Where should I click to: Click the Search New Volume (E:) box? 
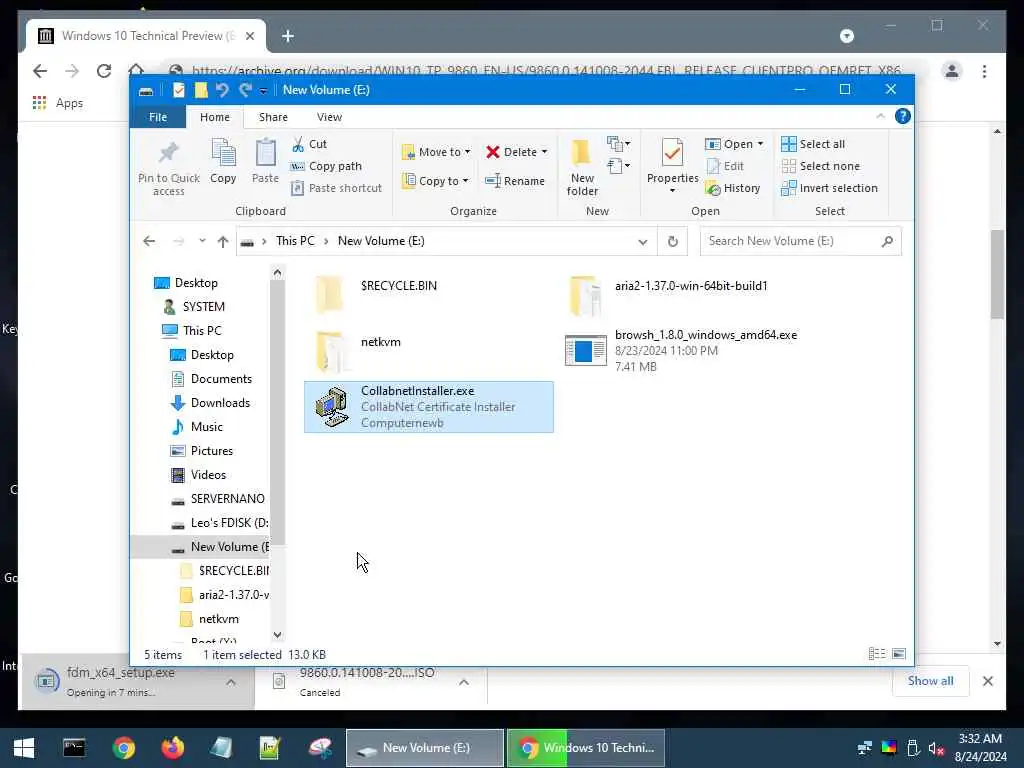(801, 241)
